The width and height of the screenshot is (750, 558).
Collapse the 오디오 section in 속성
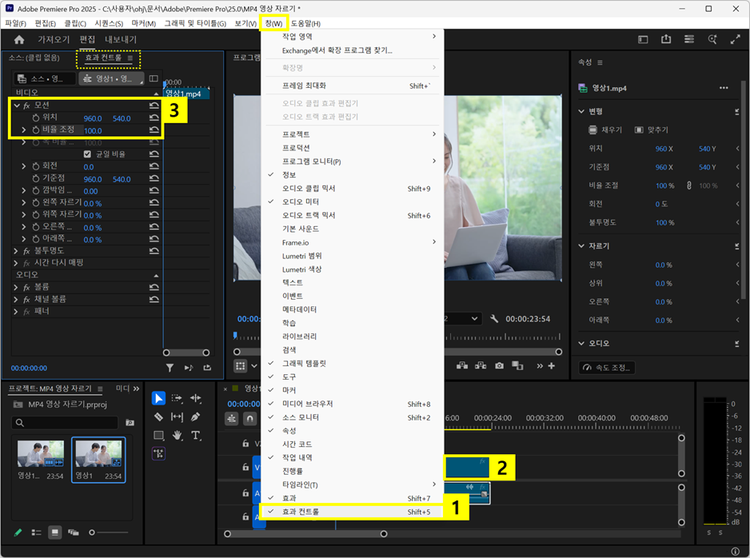tap(582, 343)
